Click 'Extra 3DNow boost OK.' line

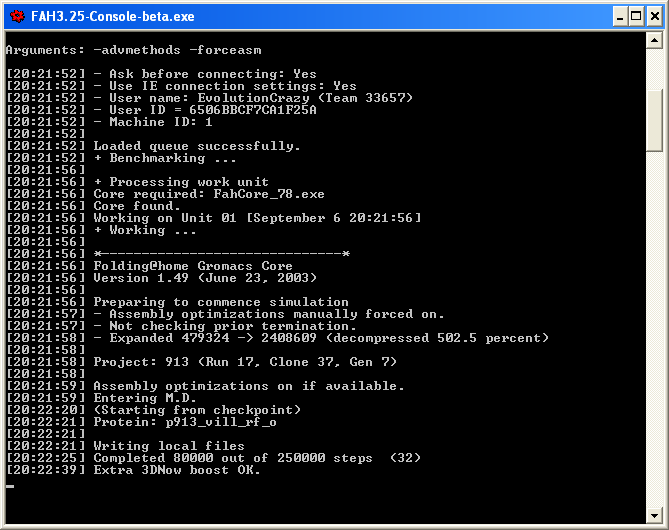point(134,470)
